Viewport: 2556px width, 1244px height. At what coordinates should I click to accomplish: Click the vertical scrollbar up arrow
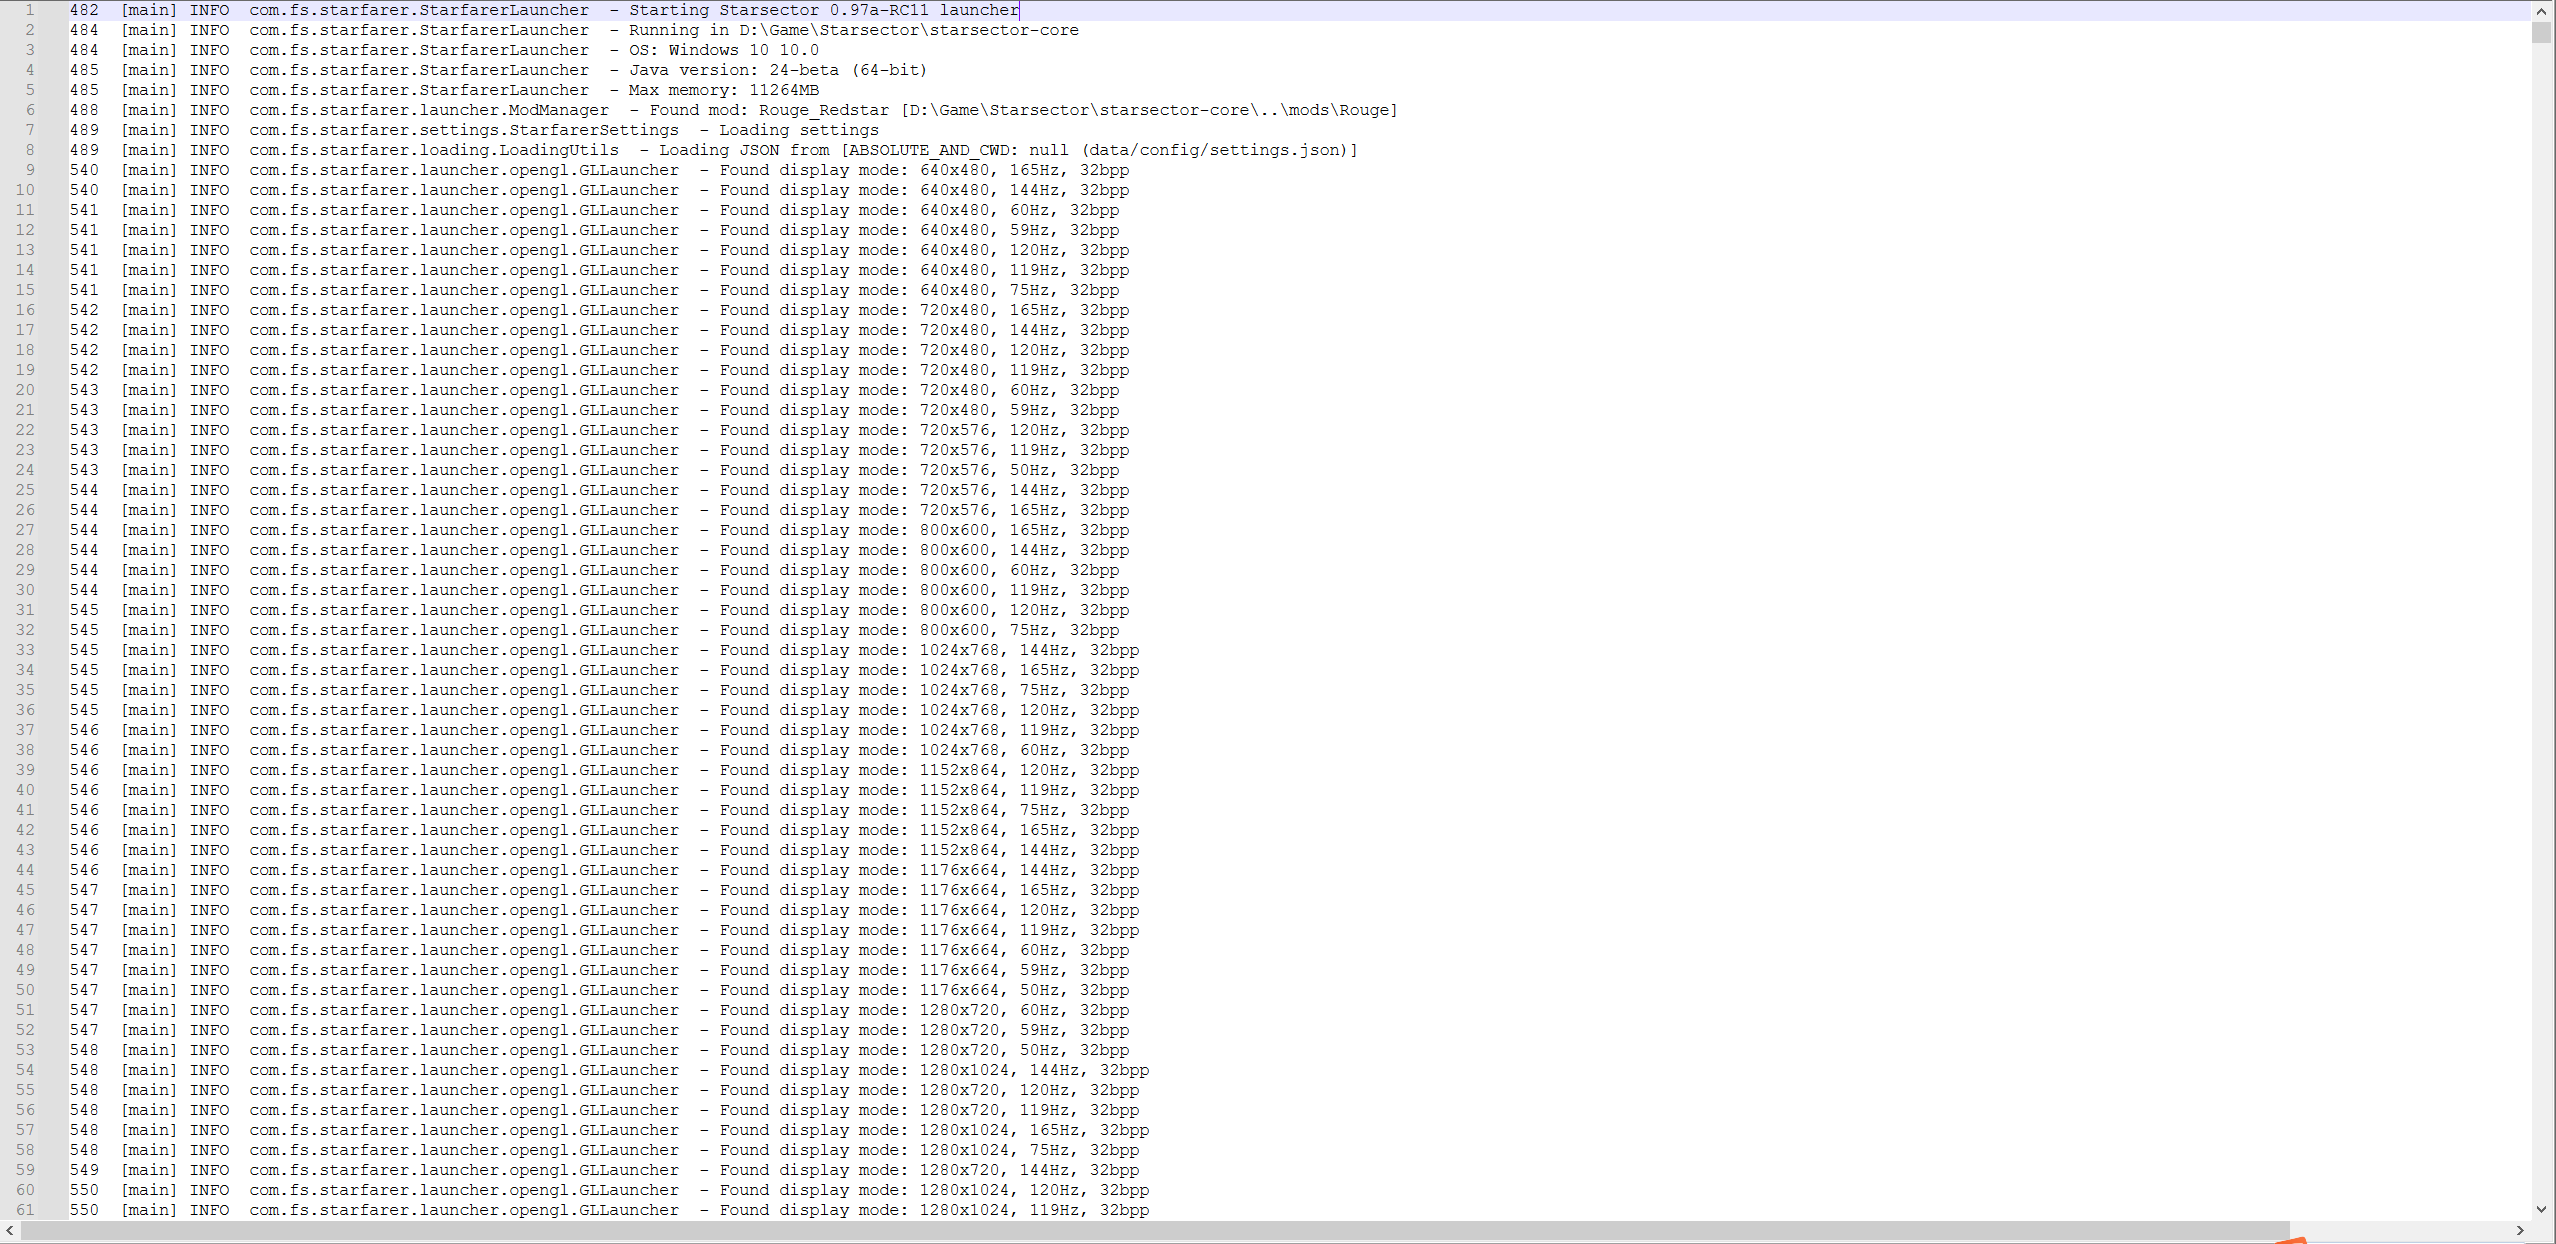pos(2541,11)
